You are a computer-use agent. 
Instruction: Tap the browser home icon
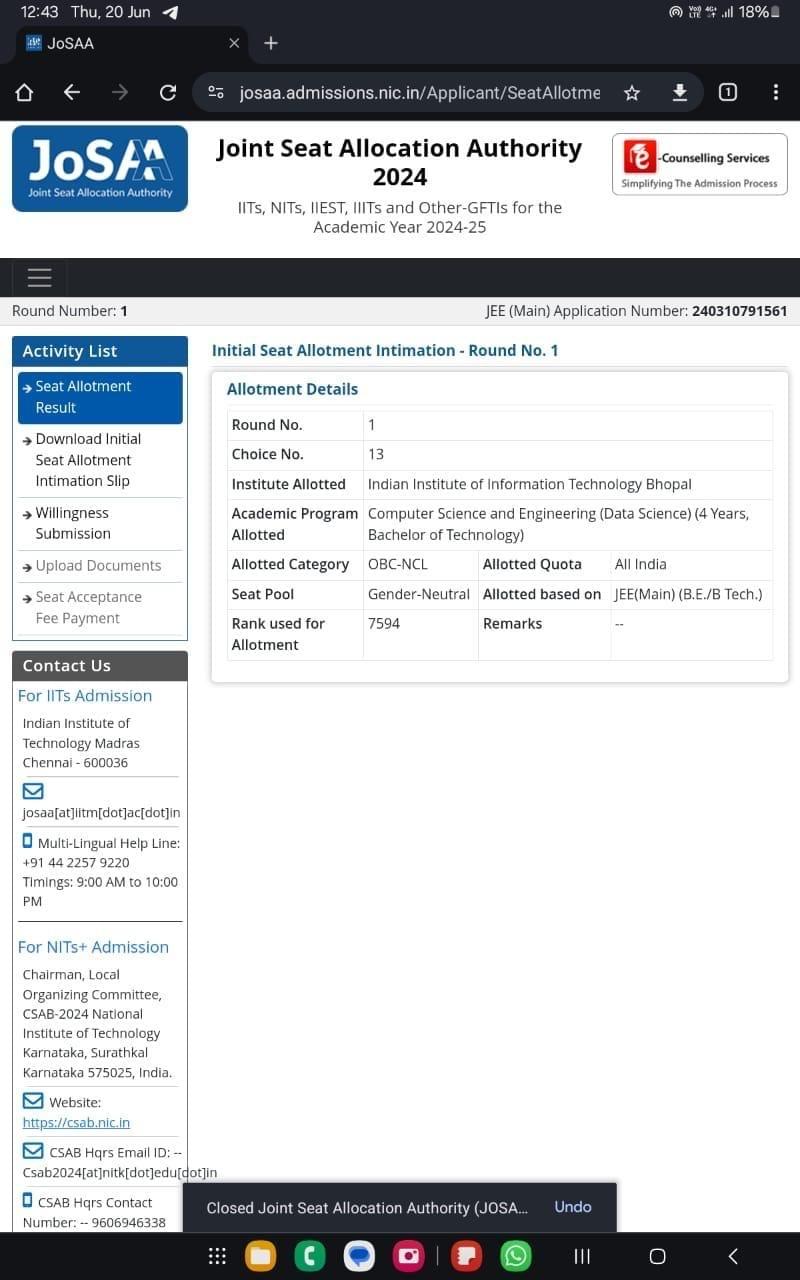(x=24, y=93)
